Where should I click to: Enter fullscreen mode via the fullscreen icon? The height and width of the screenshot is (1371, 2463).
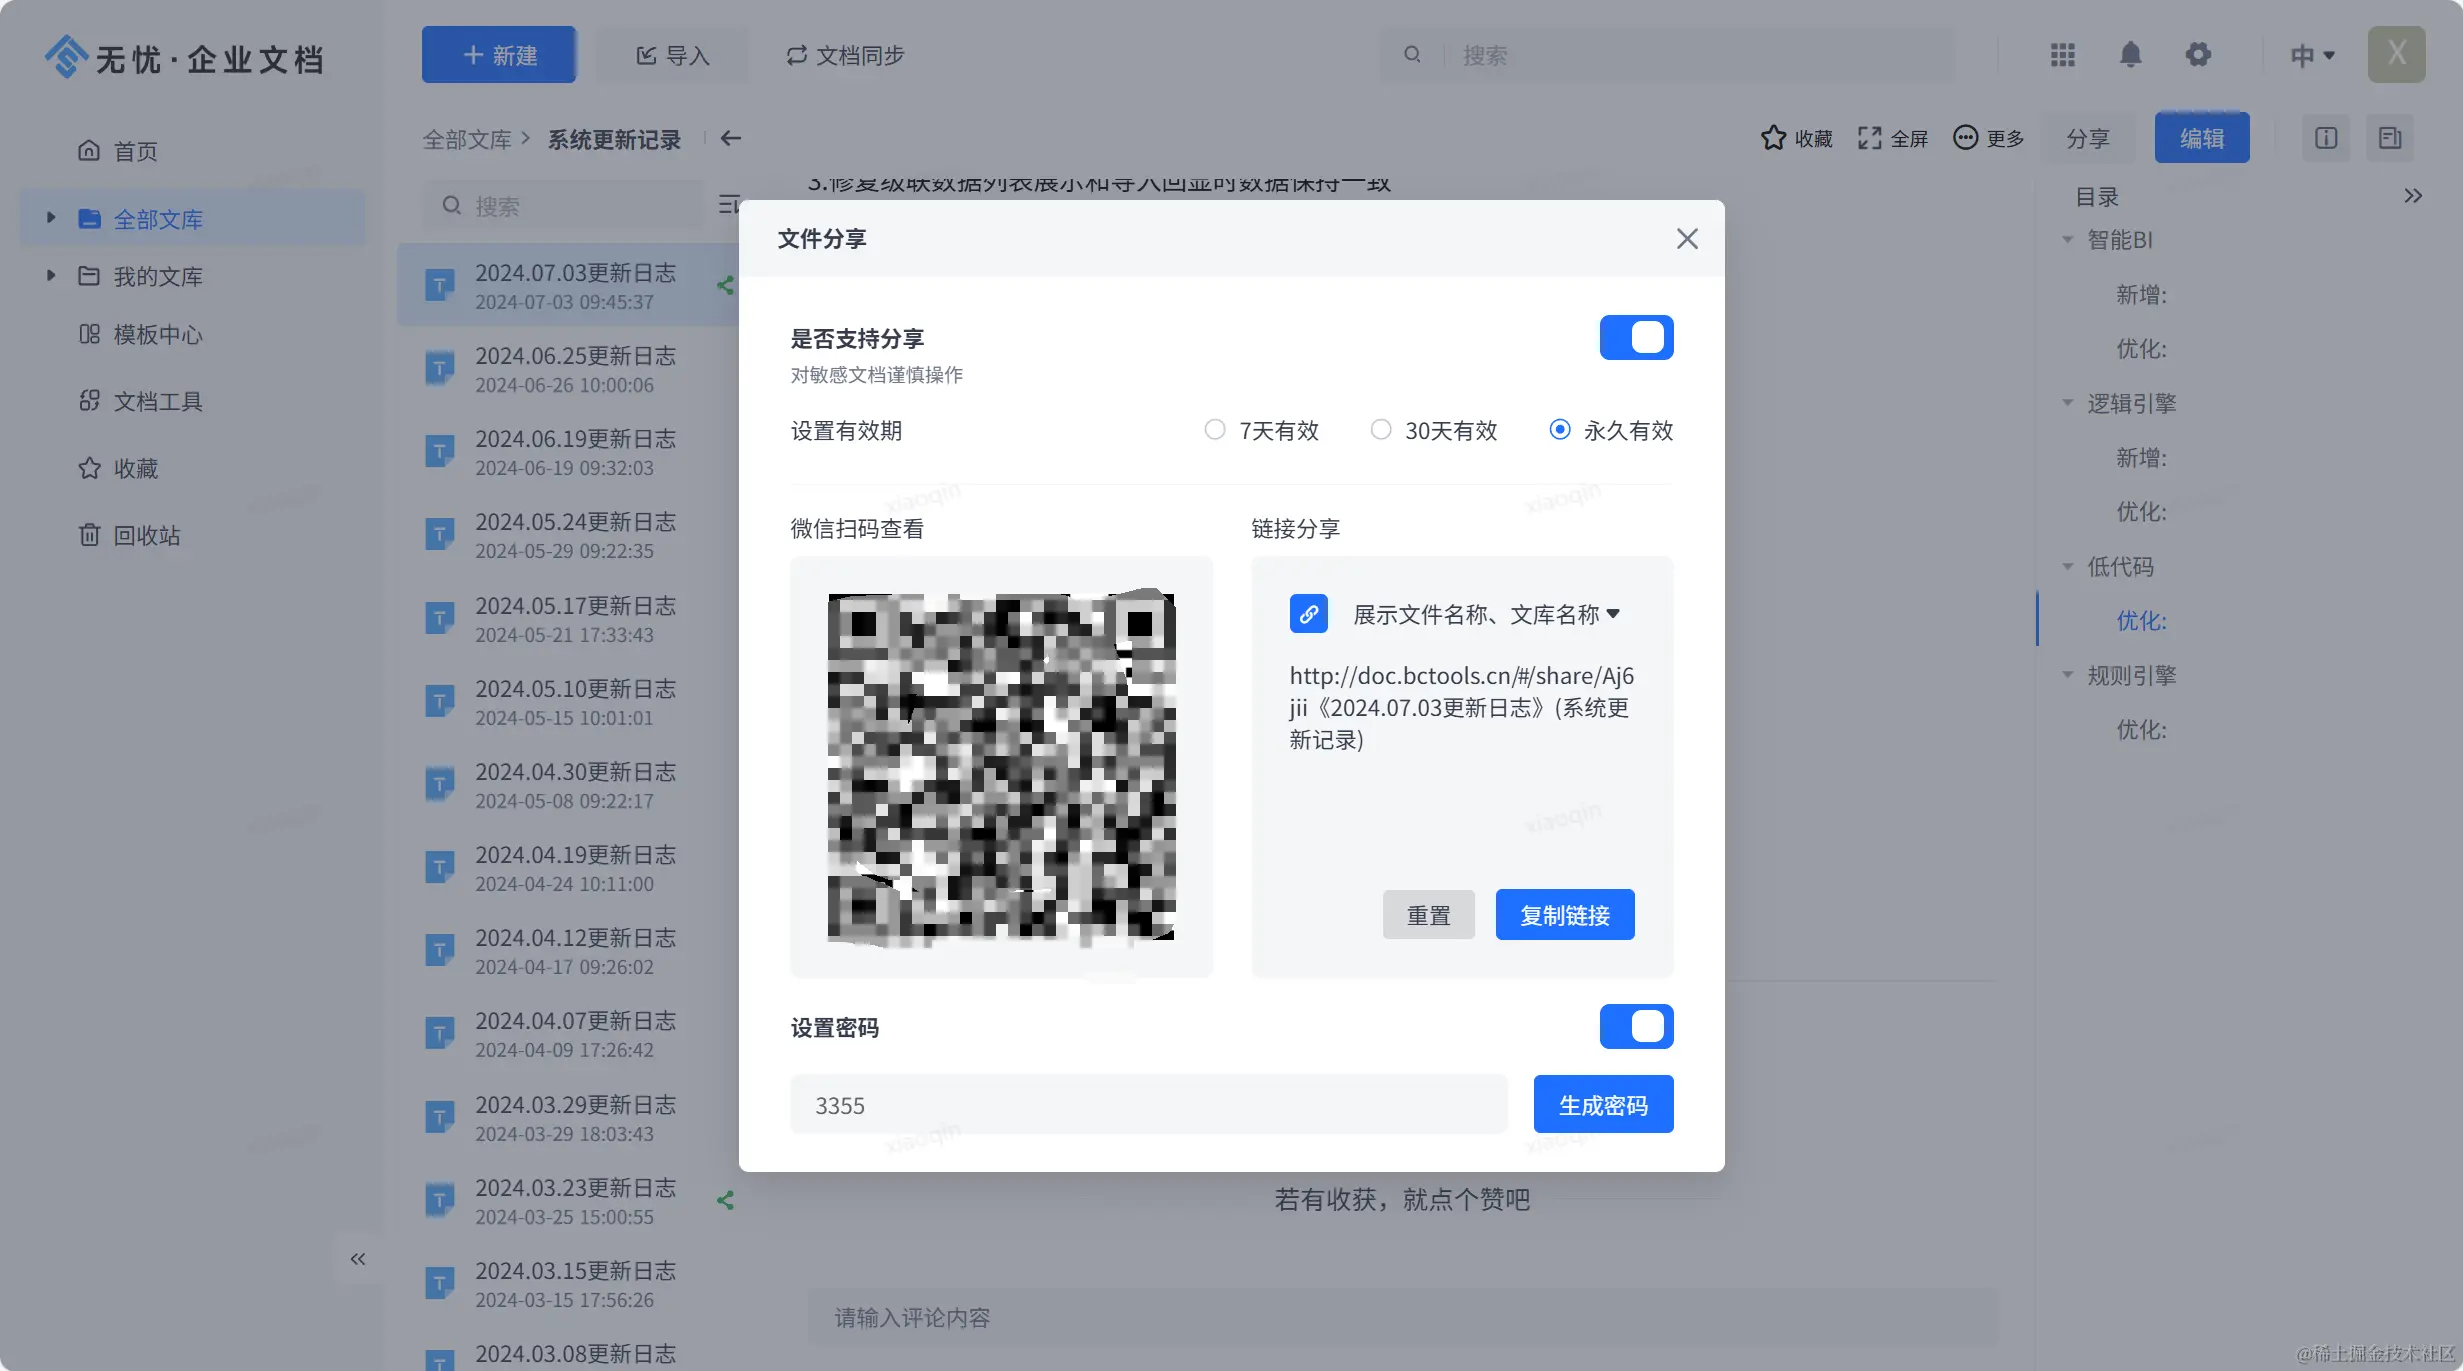pyautogui.click(x=1869, y=138)
